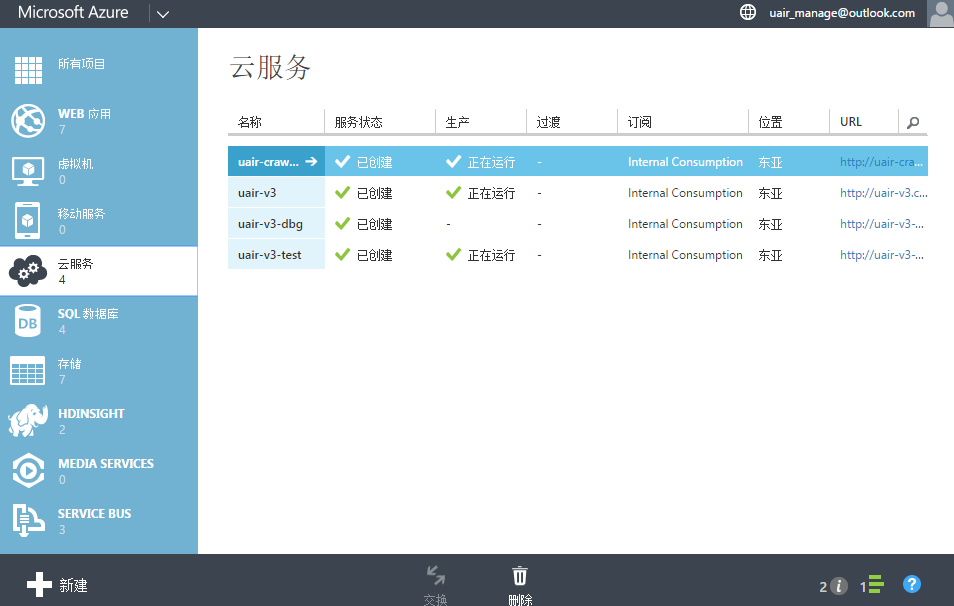Expand the Microsoft Azure title dropdown chevron
Viewport: 954px width, 606px height.
pyautogui.click(x=162, y=13)
